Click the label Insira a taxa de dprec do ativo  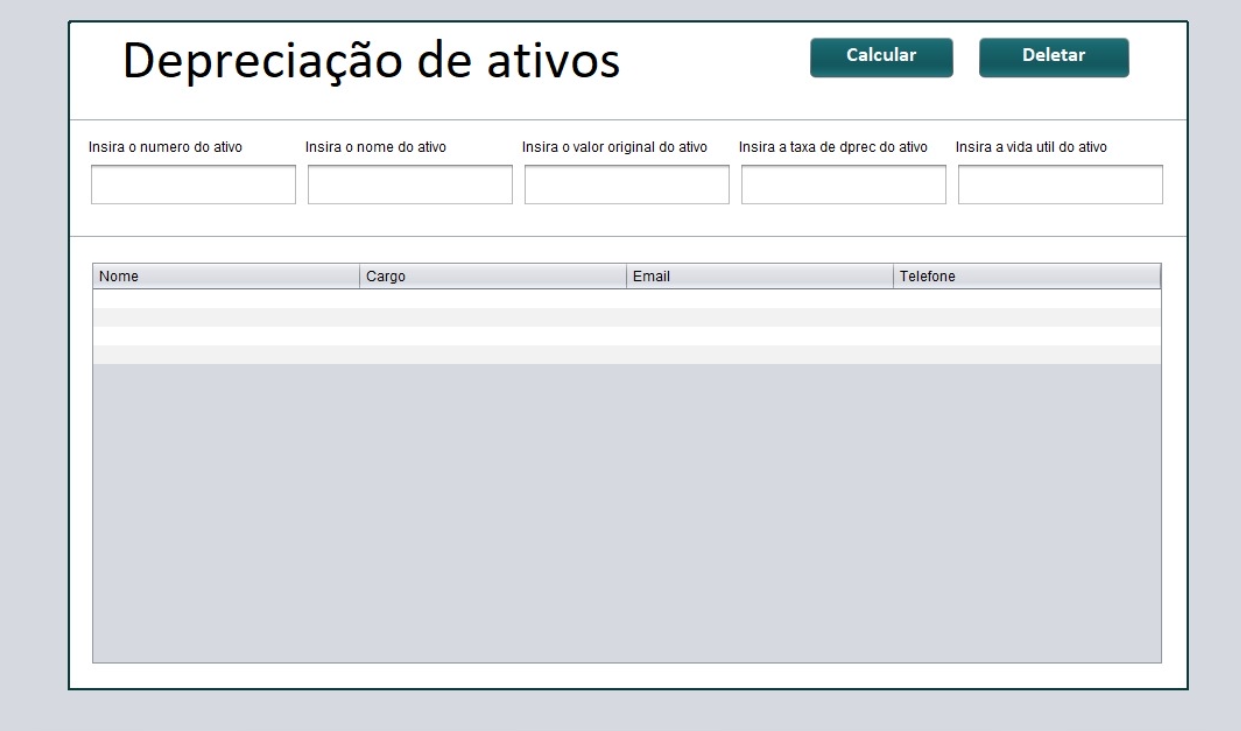837,145
